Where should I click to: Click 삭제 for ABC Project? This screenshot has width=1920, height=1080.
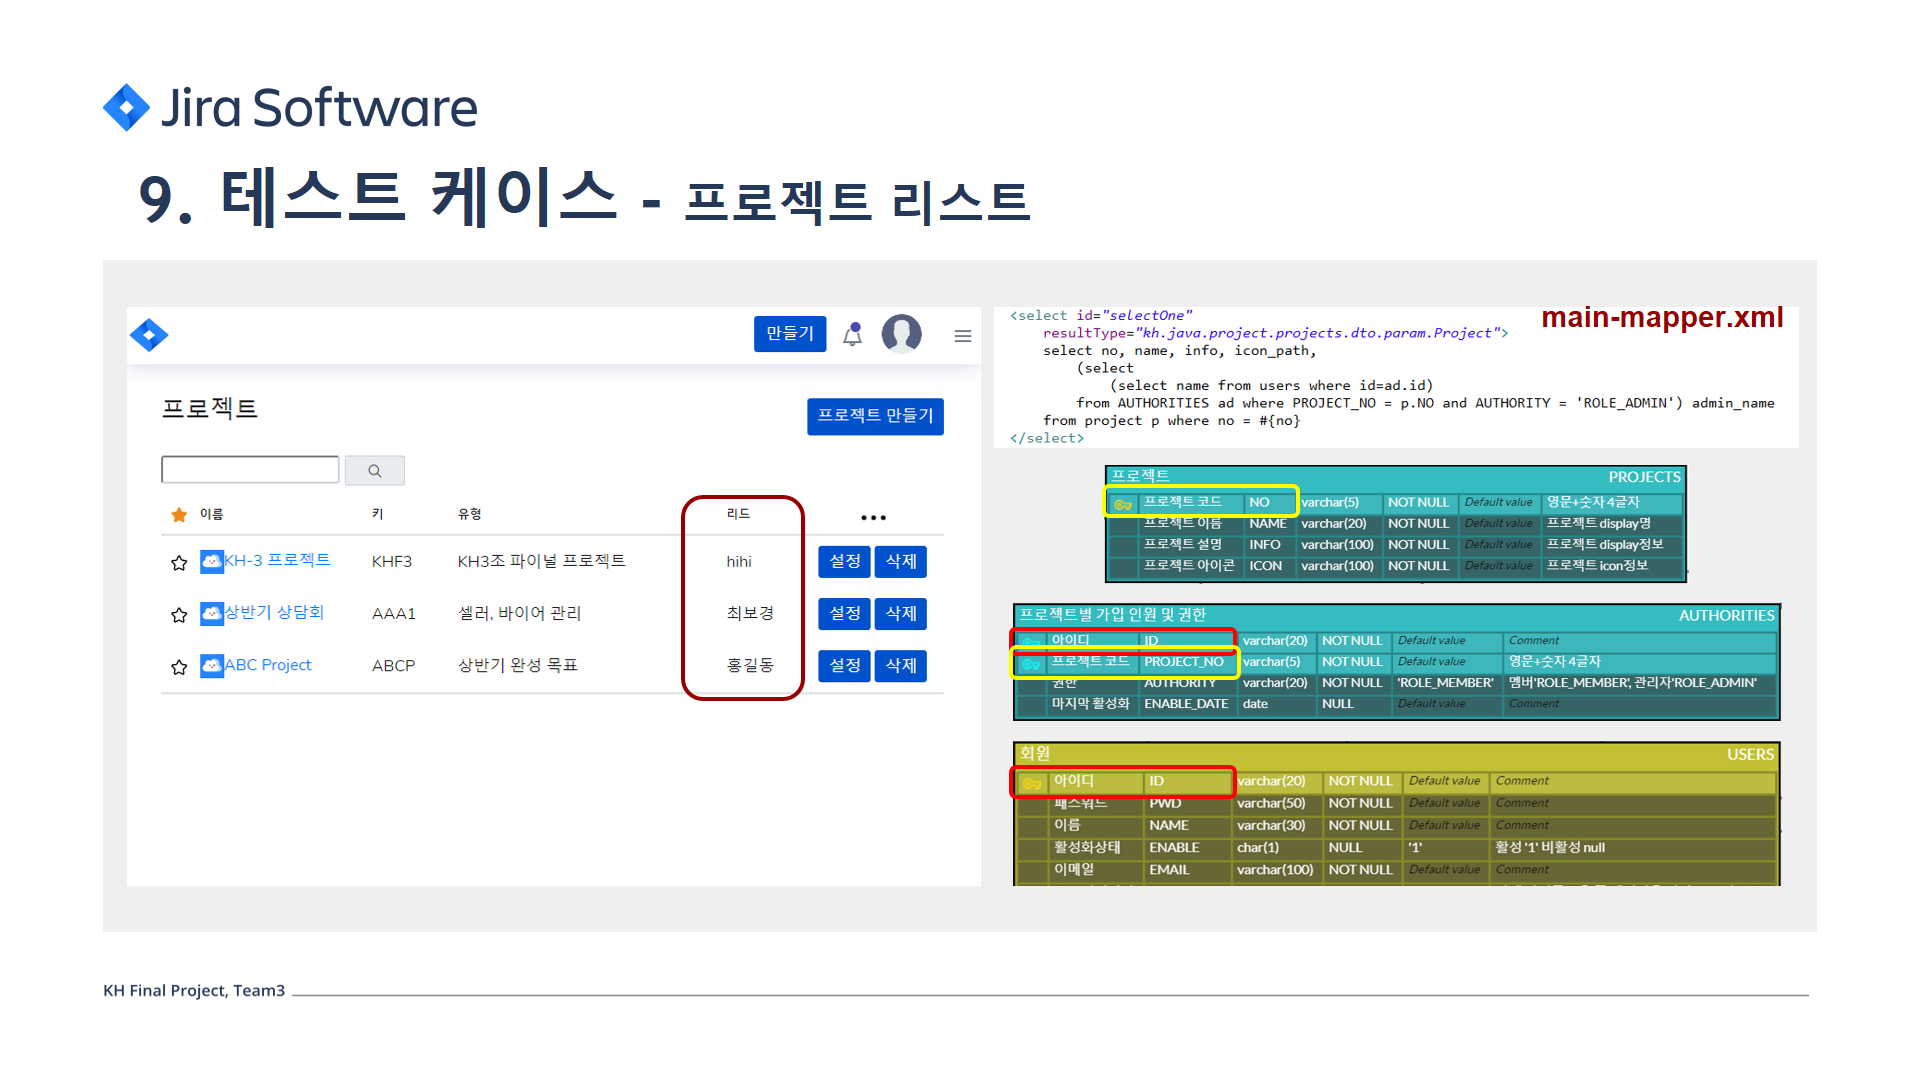coord(901,666)
